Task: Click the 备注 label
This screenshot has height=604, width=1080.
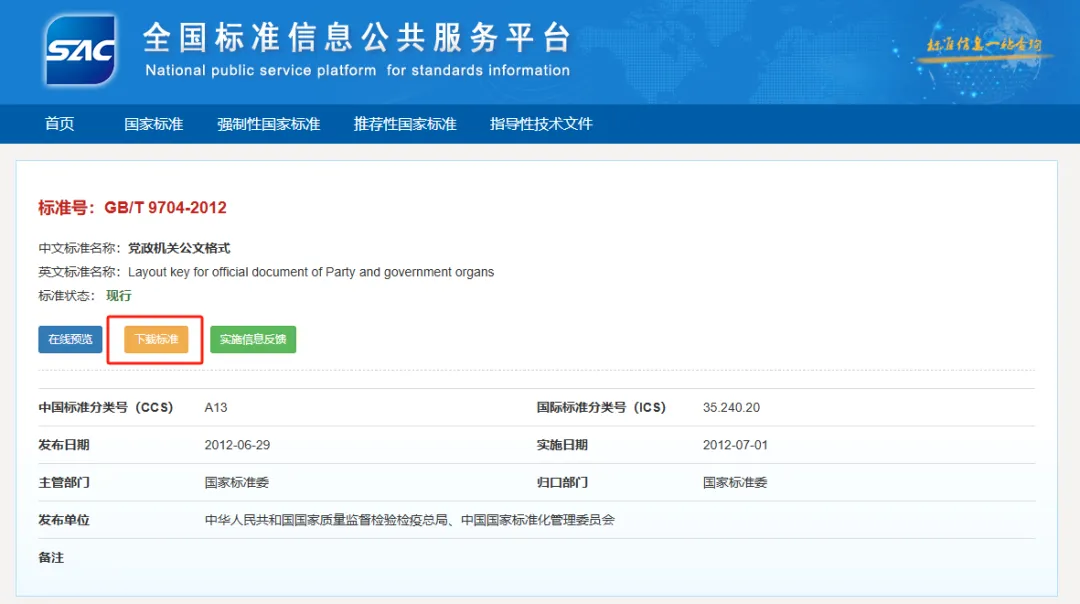Action: tap(51, 558)
